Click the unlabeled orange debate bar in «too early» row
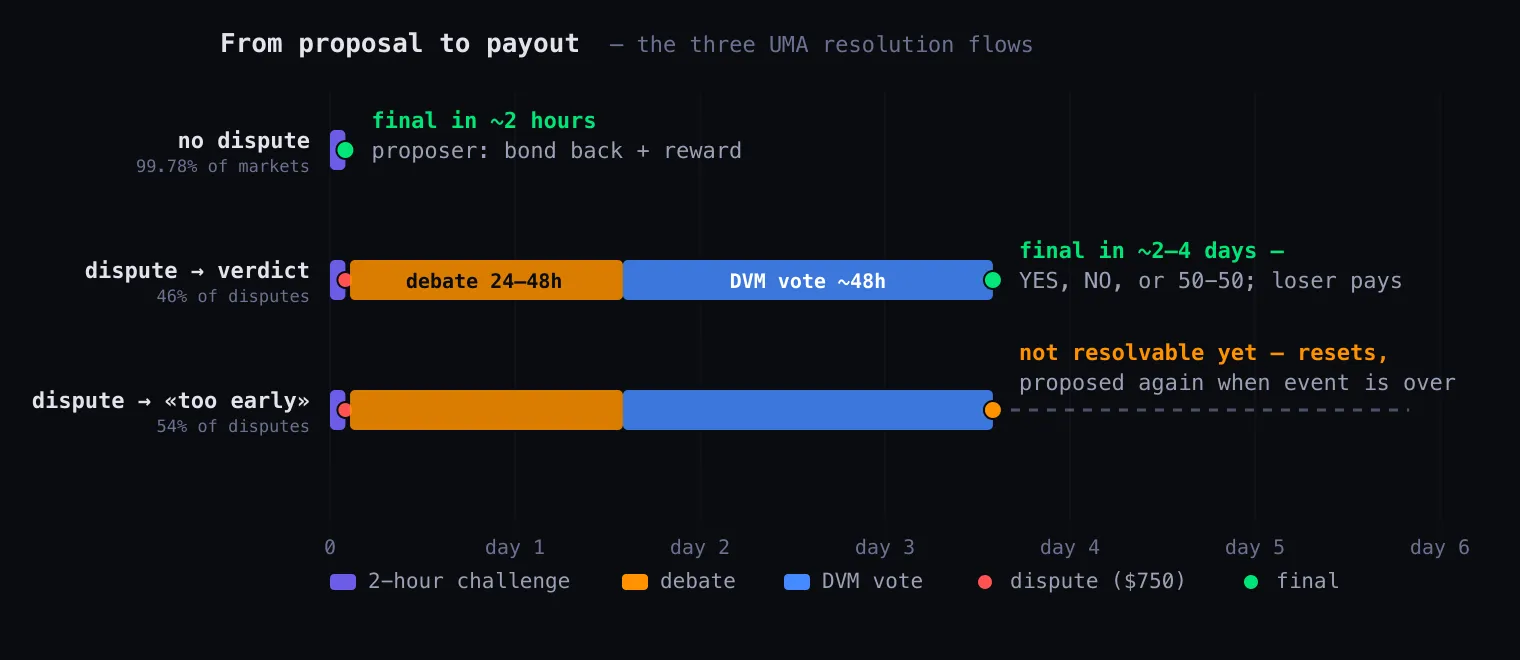1520x660 pixels. point(486,410)
